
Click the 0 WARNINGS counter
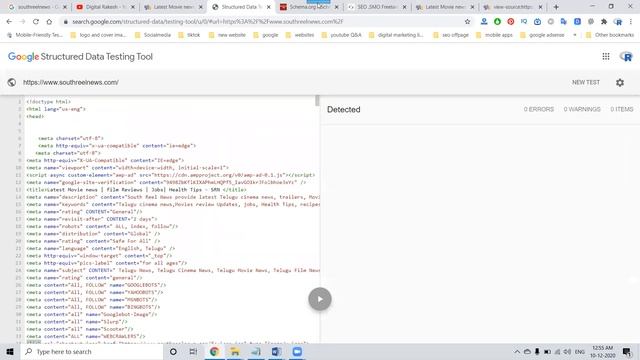(582, 109)
